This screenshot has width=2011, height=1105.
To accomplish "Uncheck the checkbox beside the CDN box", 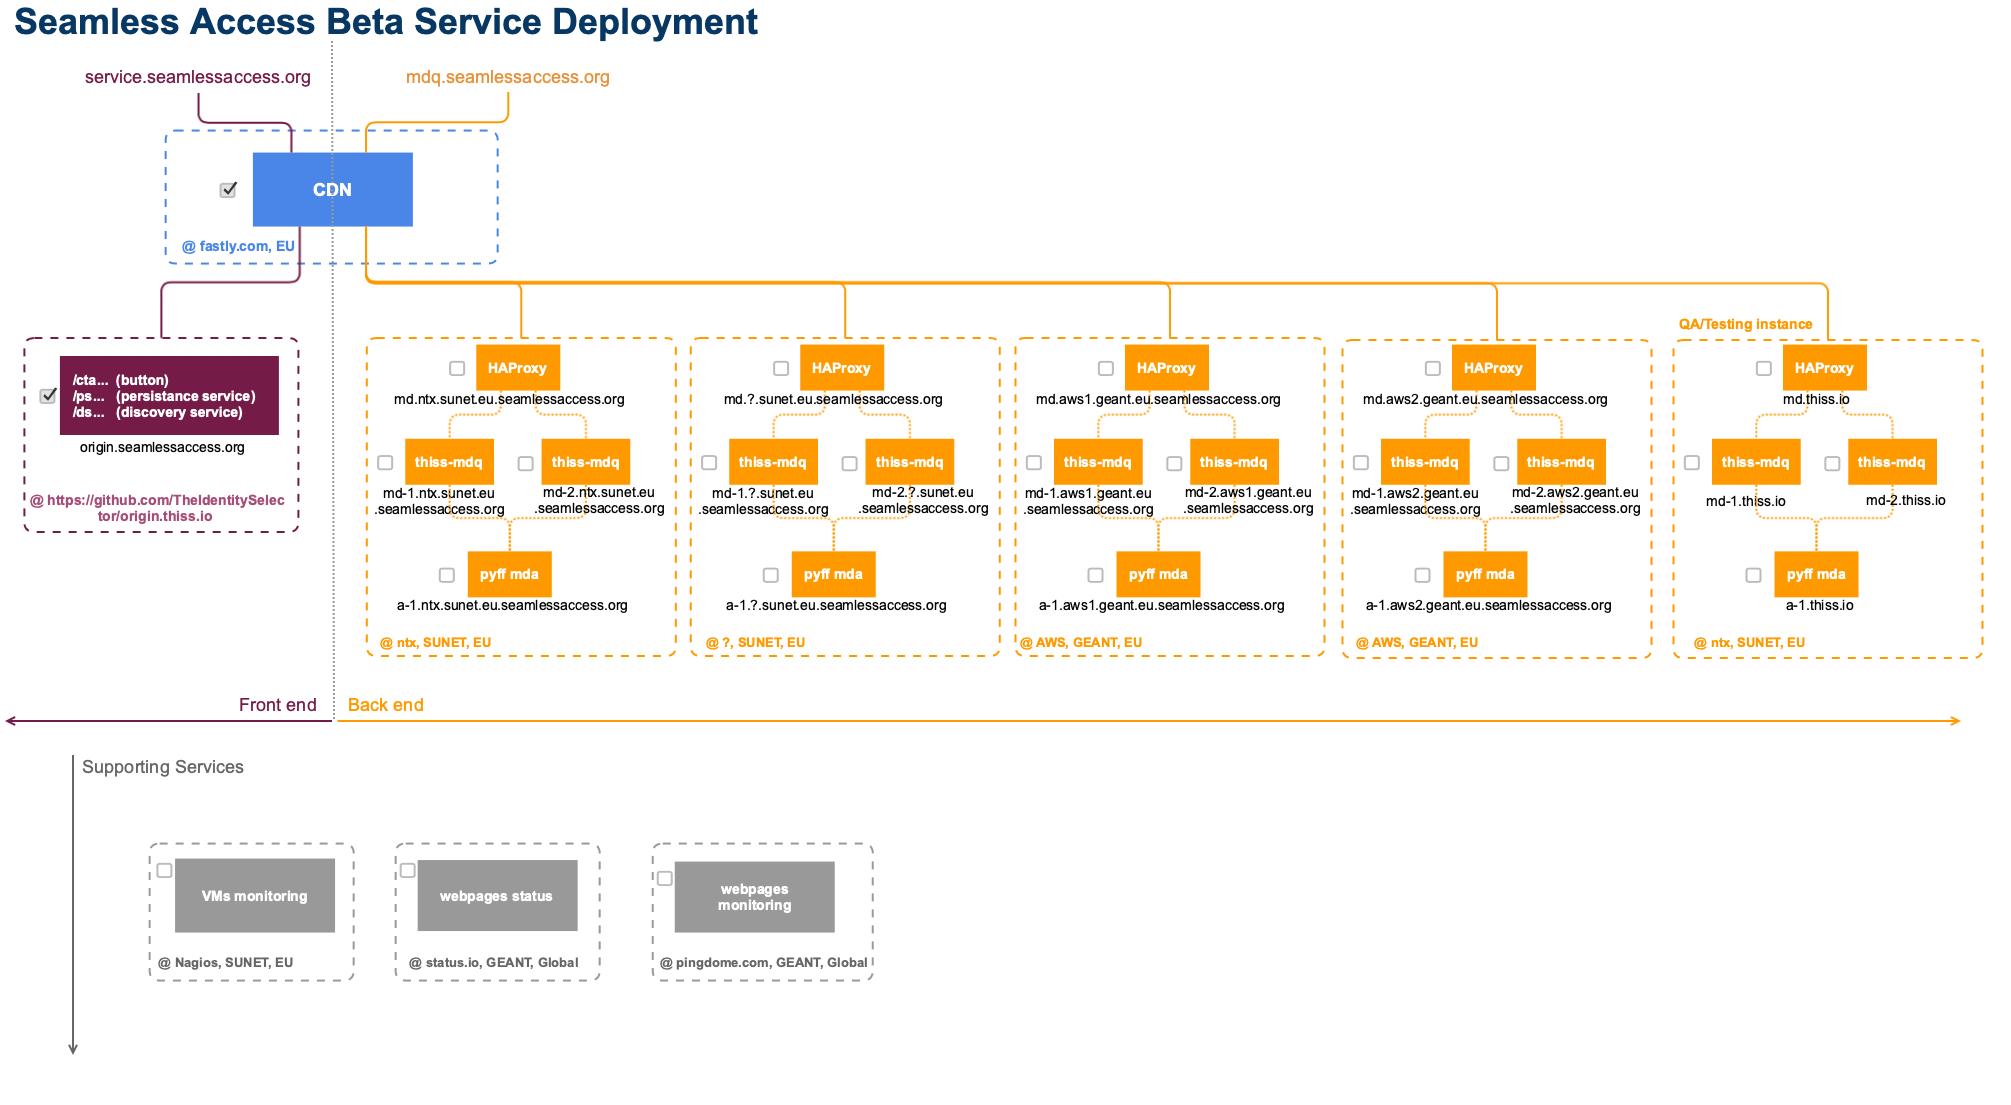I will pos(228,190).
